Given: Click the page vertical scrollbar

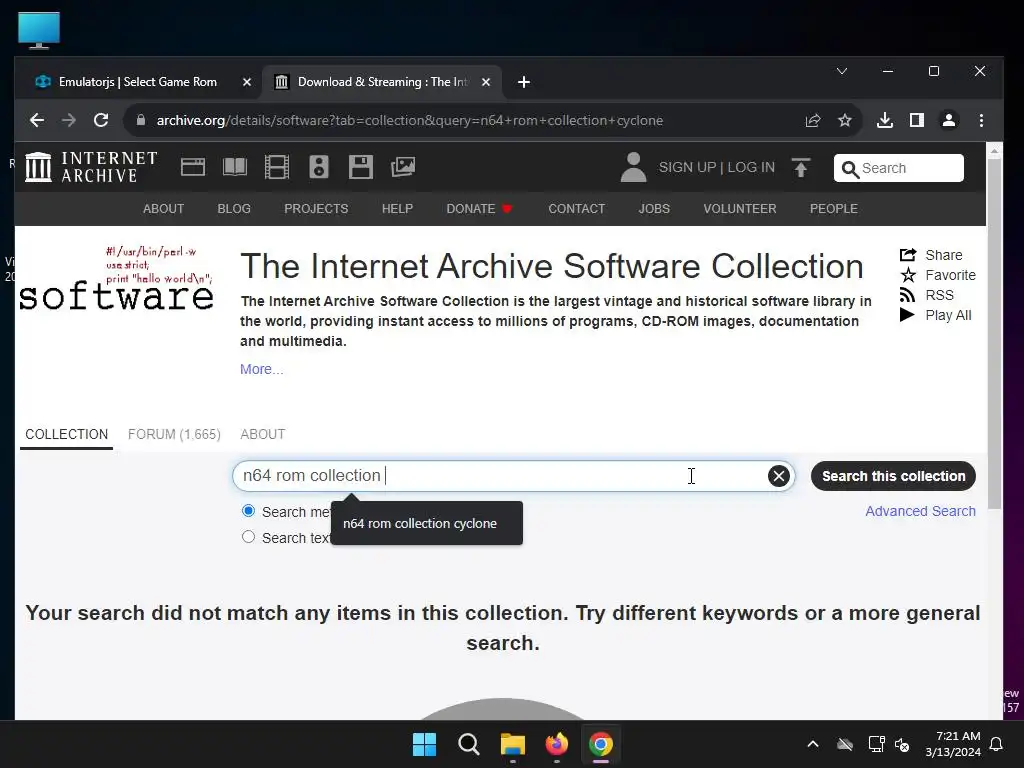Looking at the screenshot, I should pyautogui.click(x=994, y=333).
